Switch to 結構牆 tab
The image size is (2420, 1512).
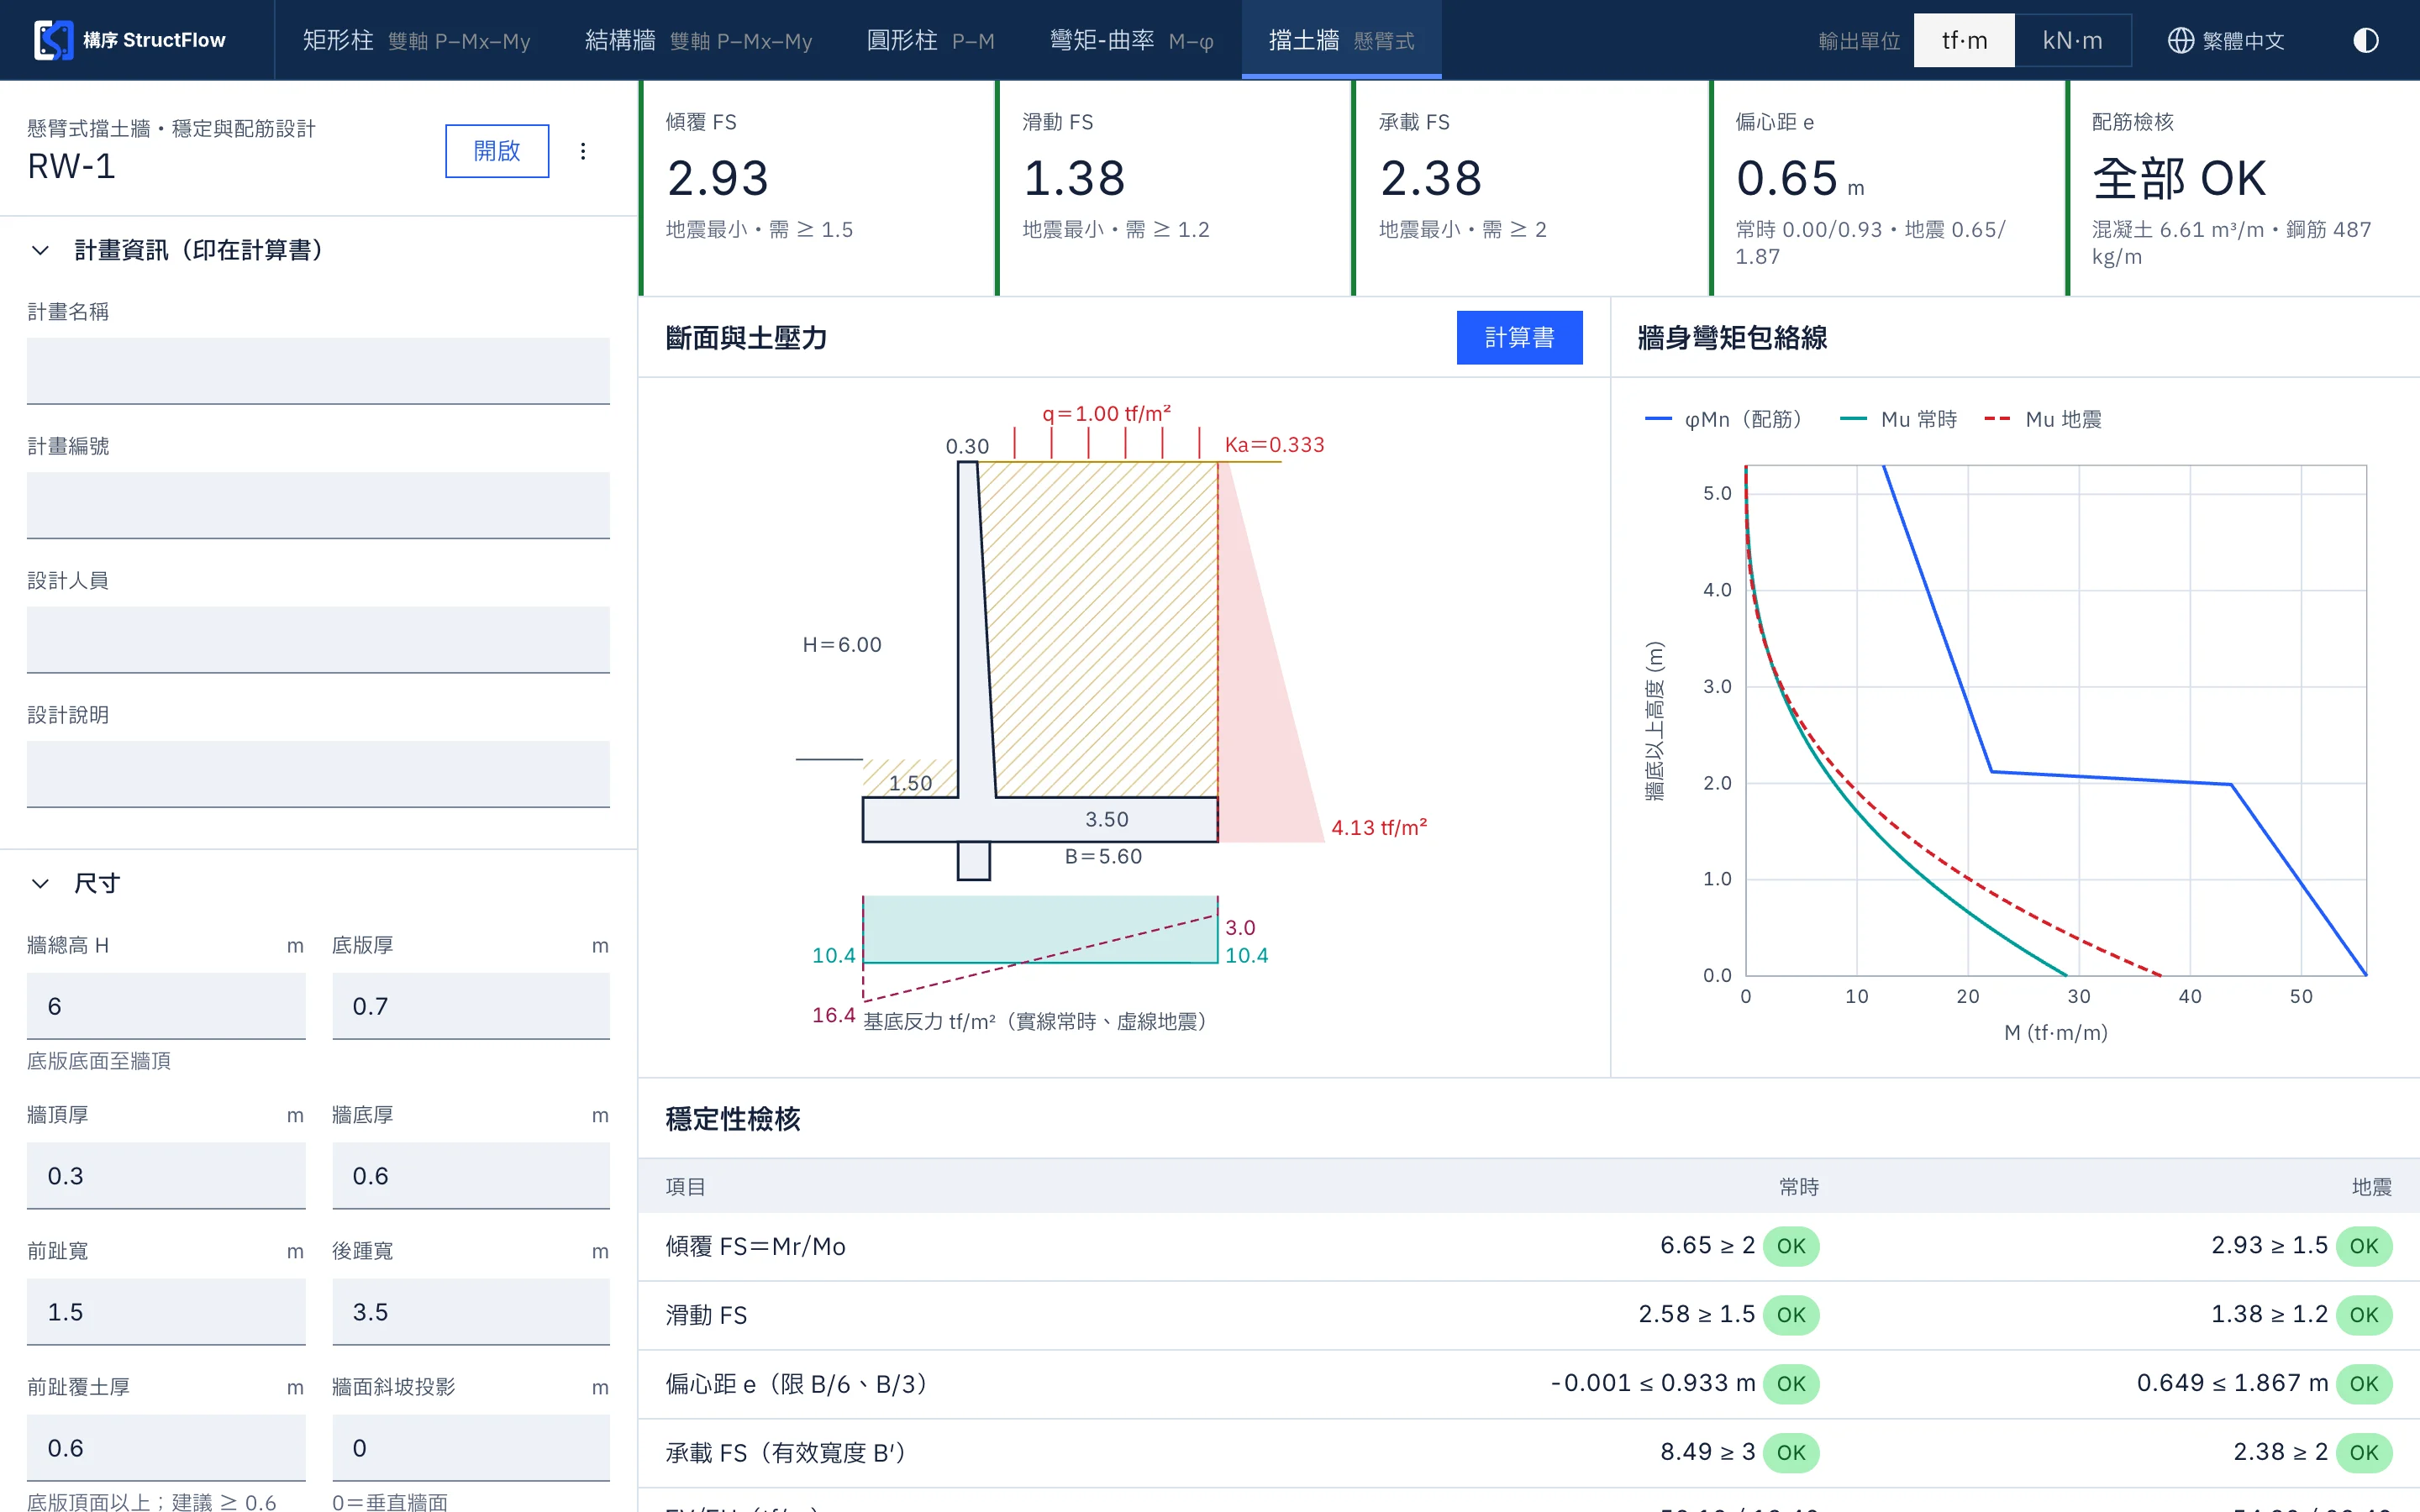tap(698, 40)
